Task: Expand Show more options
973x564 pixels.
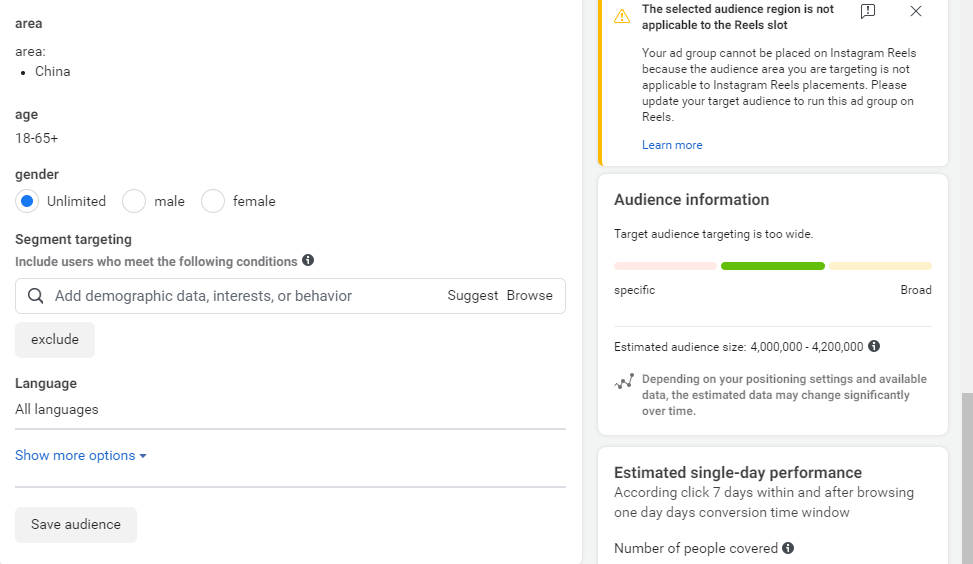Action: [x=75, y=455]
